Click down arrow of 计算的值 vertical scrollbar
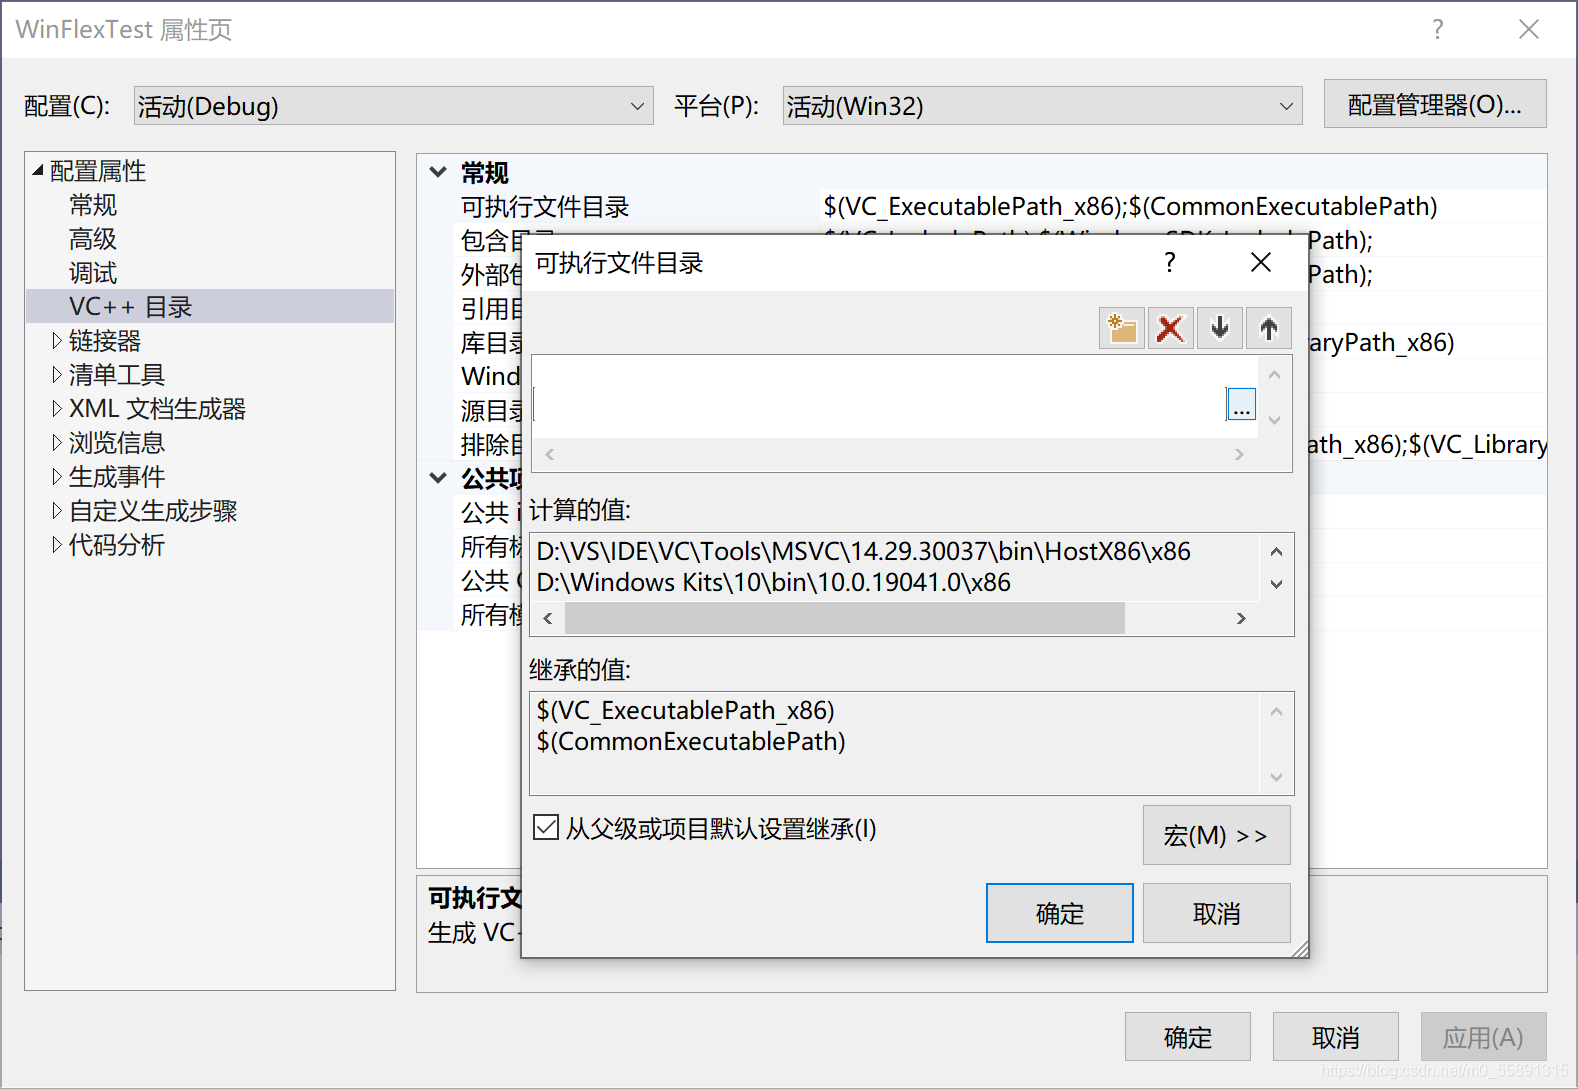The width and height of the screenshot is (1578, 1089). pos(1276,584)
